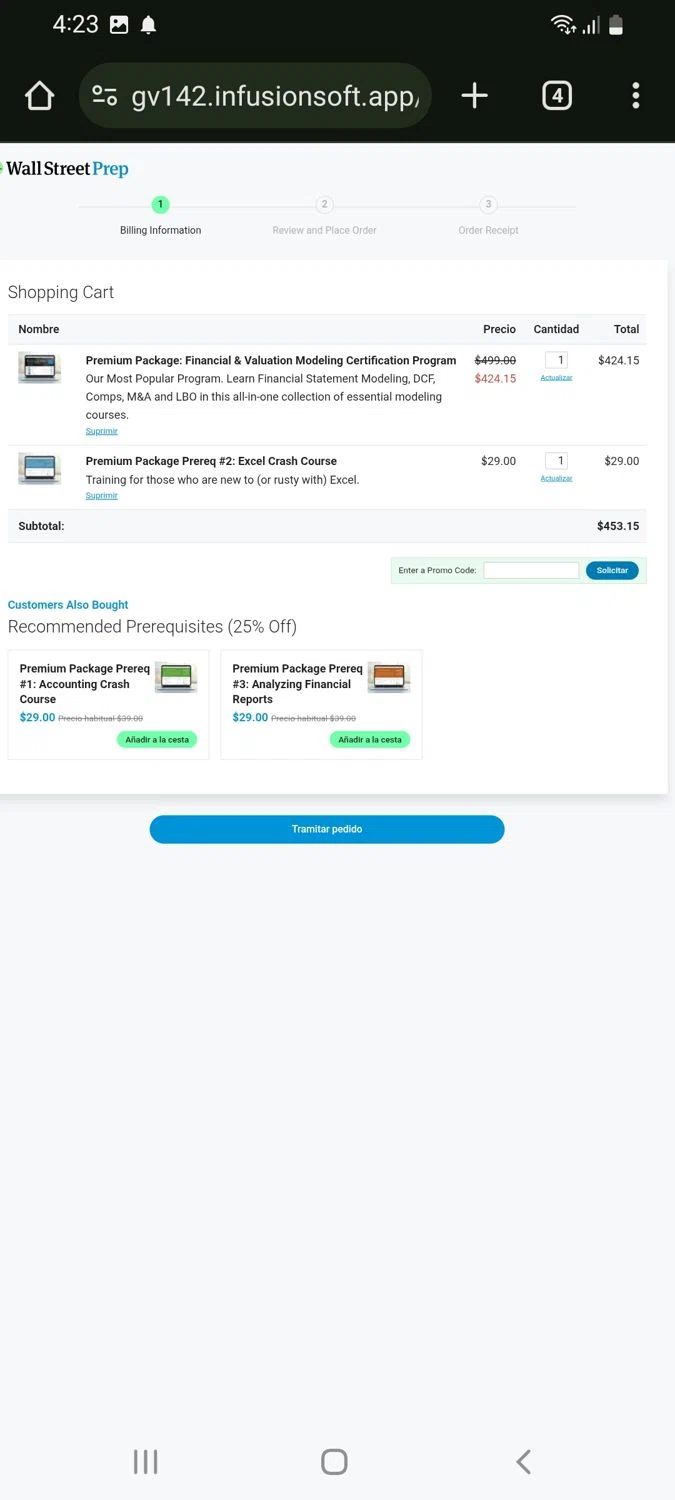The height and width of the screenshot is (1500, 675).
Task: Tap the browser home icon
Action: [39, 96]
